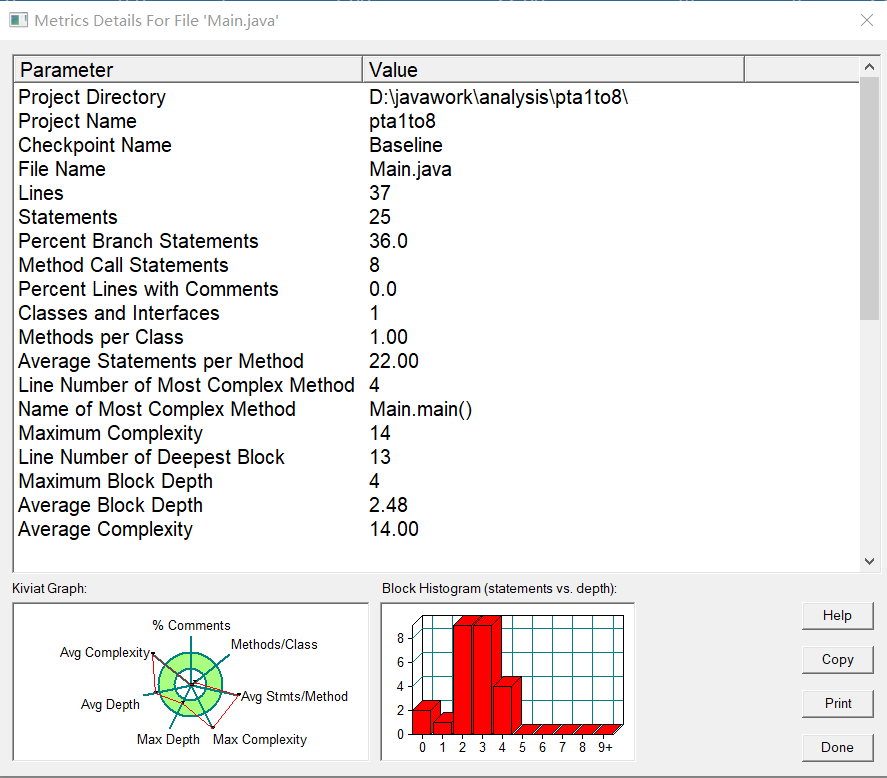
Task: Print the metrics details
Action: pos(837,703)
